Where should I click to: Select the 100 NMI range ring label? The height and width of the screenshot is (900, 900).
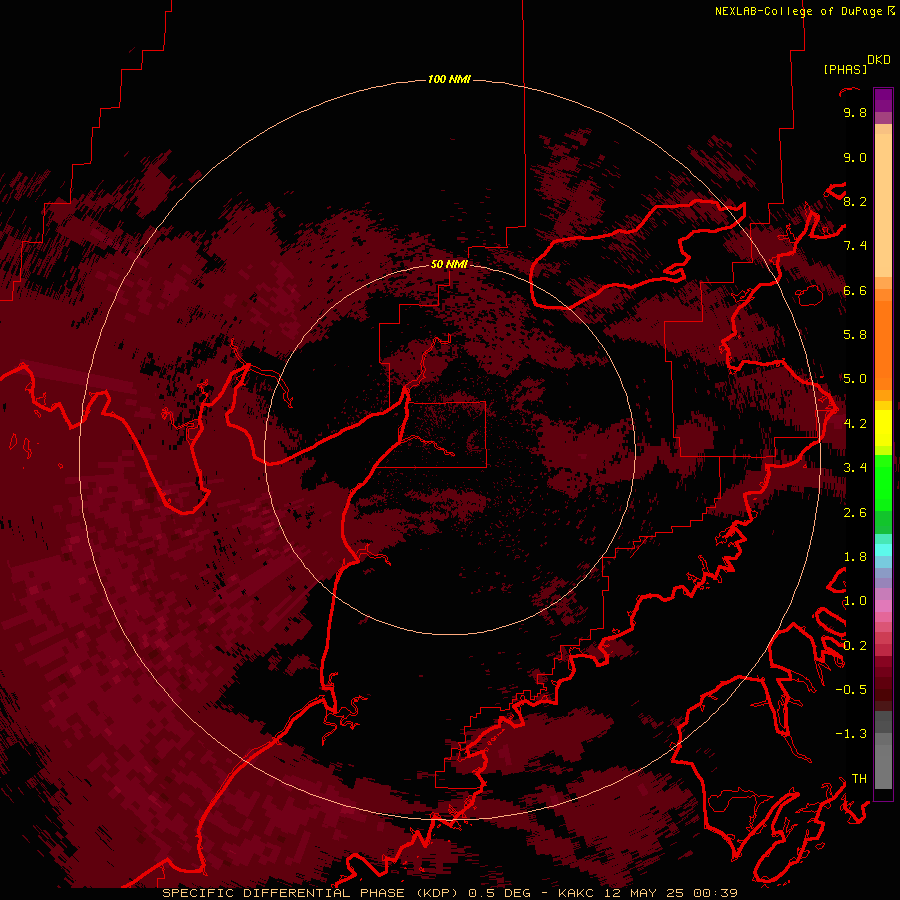pos(449,79)
